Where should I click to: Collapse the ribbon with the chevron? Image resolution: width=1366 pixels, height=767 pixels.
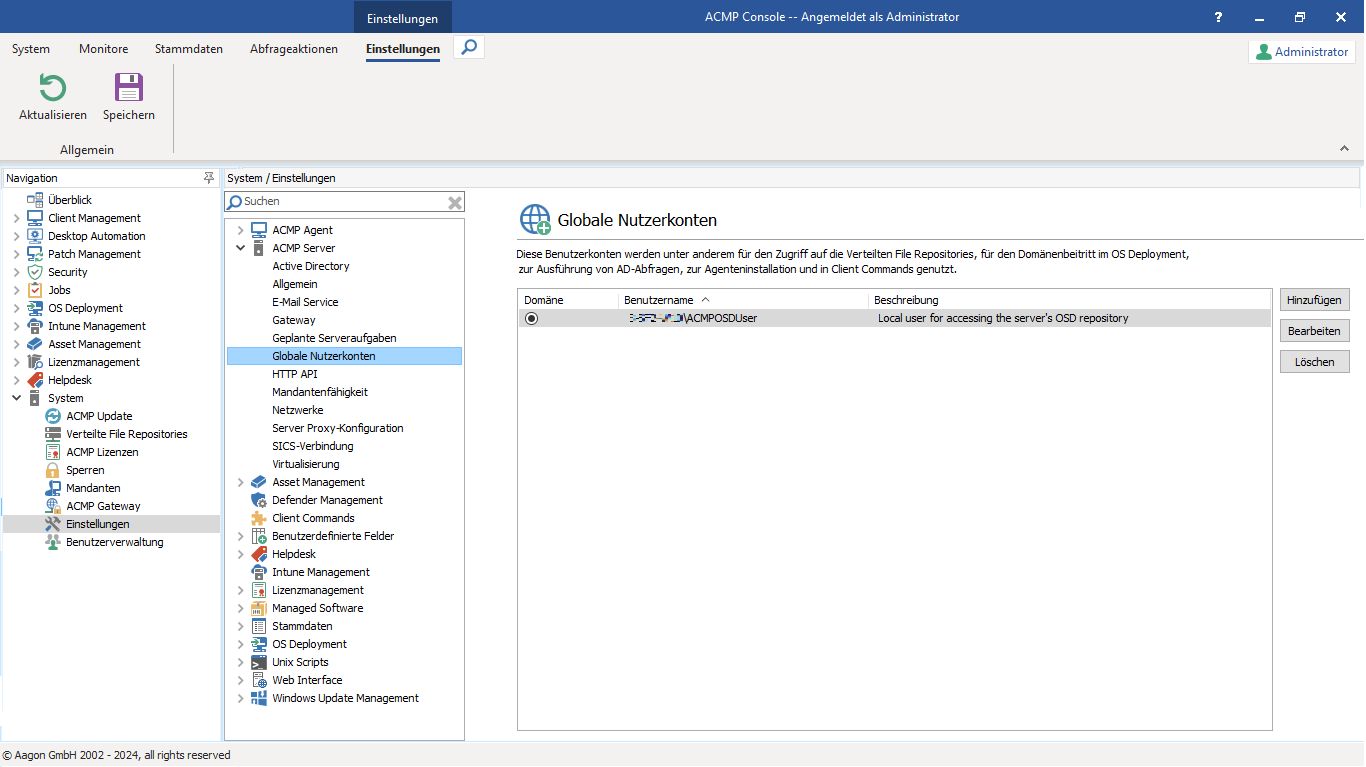(x=1344, y=146)
